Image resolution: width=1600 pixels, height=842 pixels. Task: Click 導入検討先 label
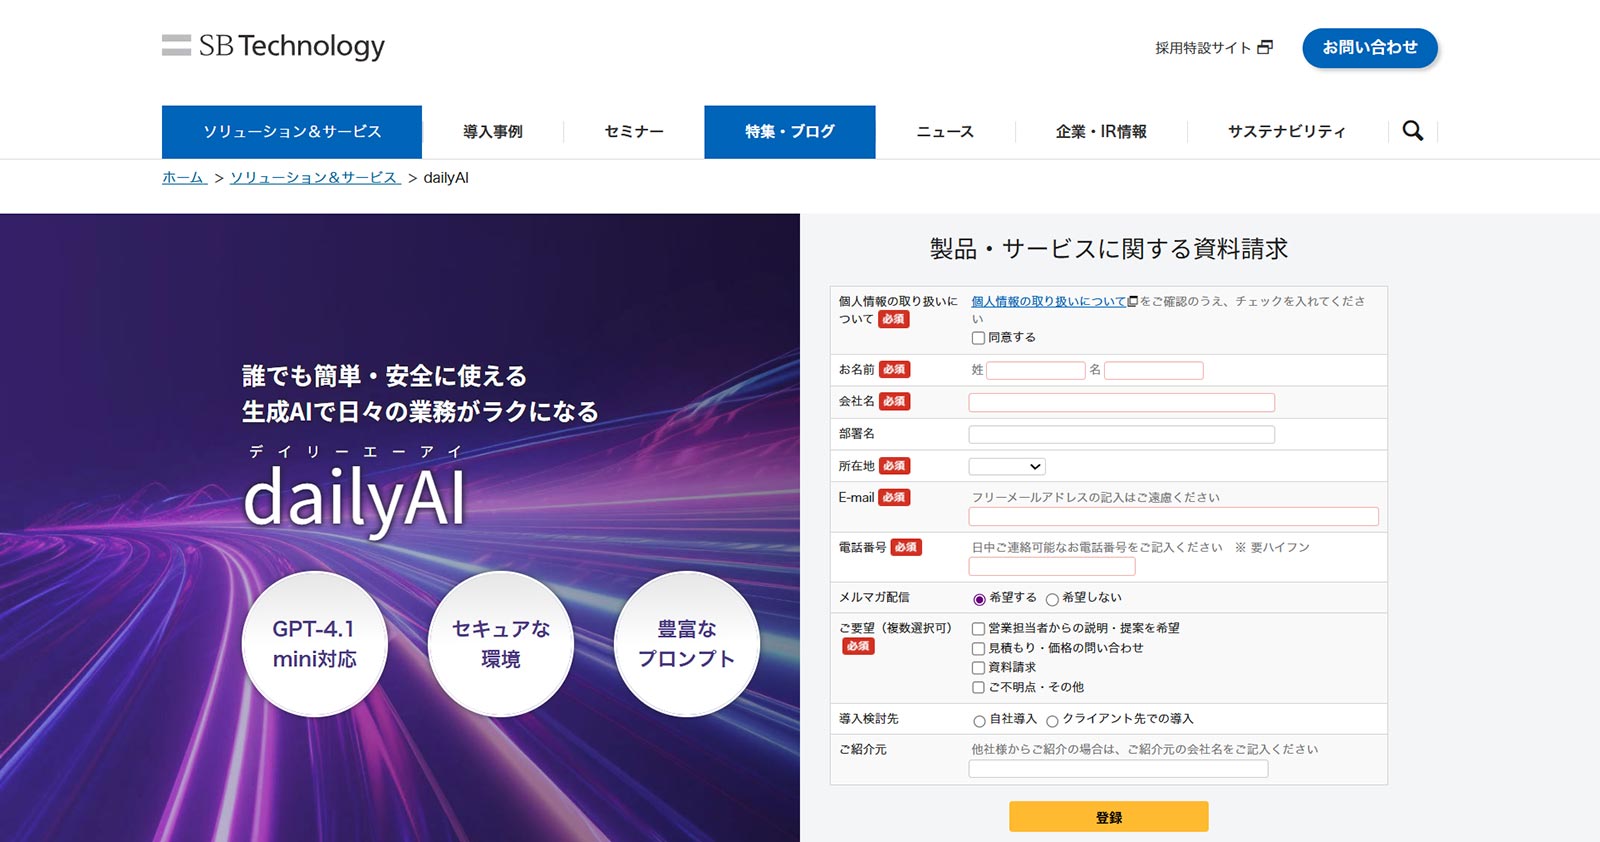[868, 719]
